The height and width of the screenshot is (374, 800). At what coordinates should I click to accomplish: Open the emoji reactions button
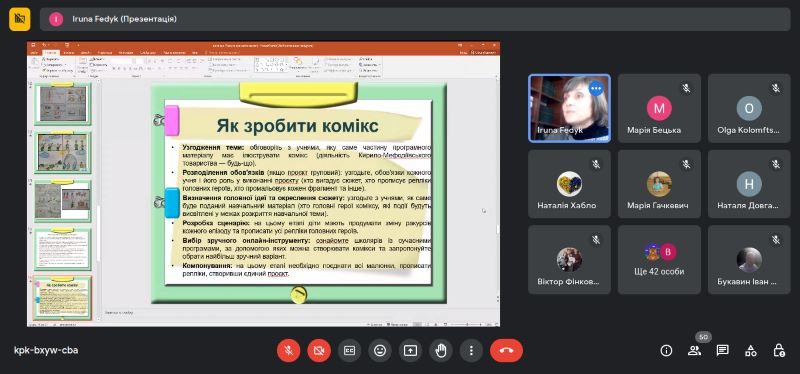380,351
